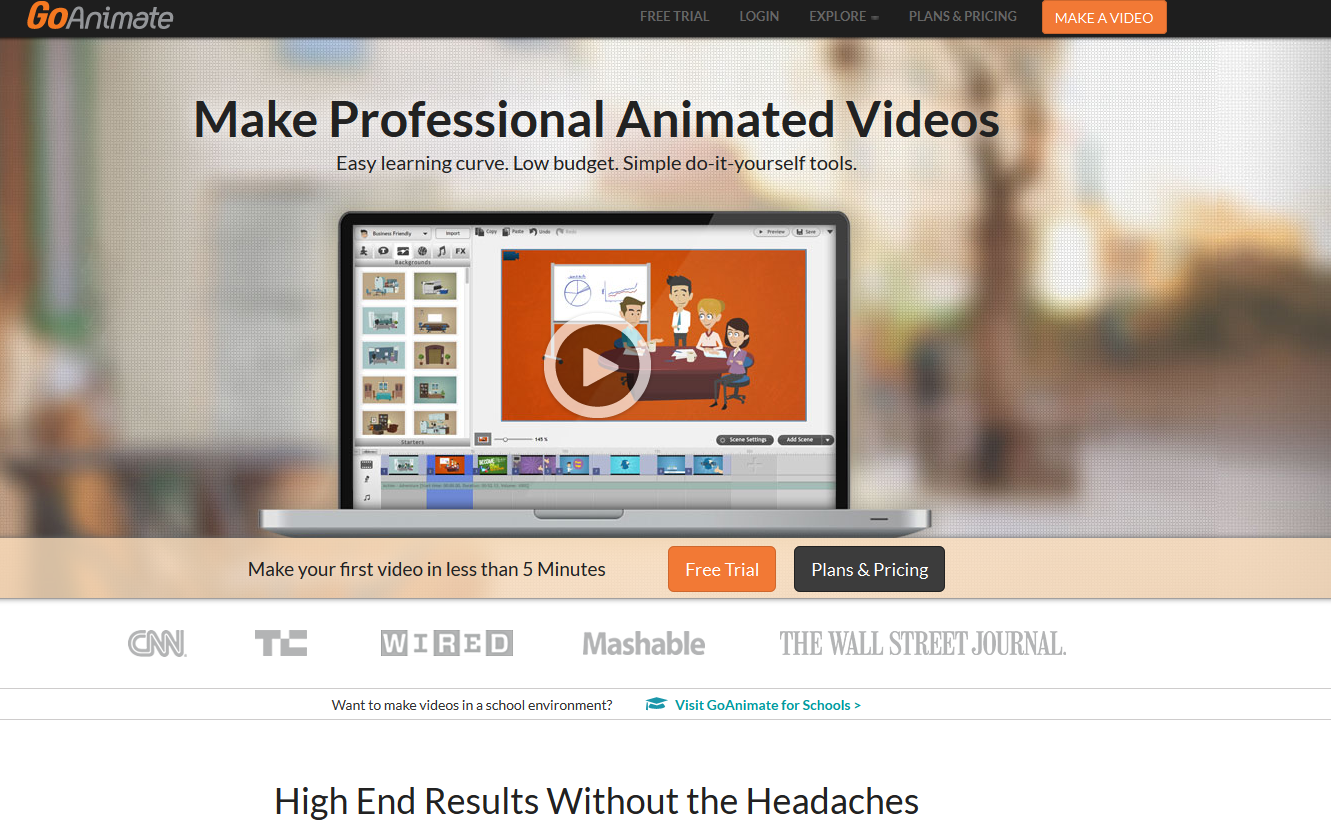Click the Starters section header
Image resolution: width=1331 pixels, height=839 pixels.
tap(412, 442)
